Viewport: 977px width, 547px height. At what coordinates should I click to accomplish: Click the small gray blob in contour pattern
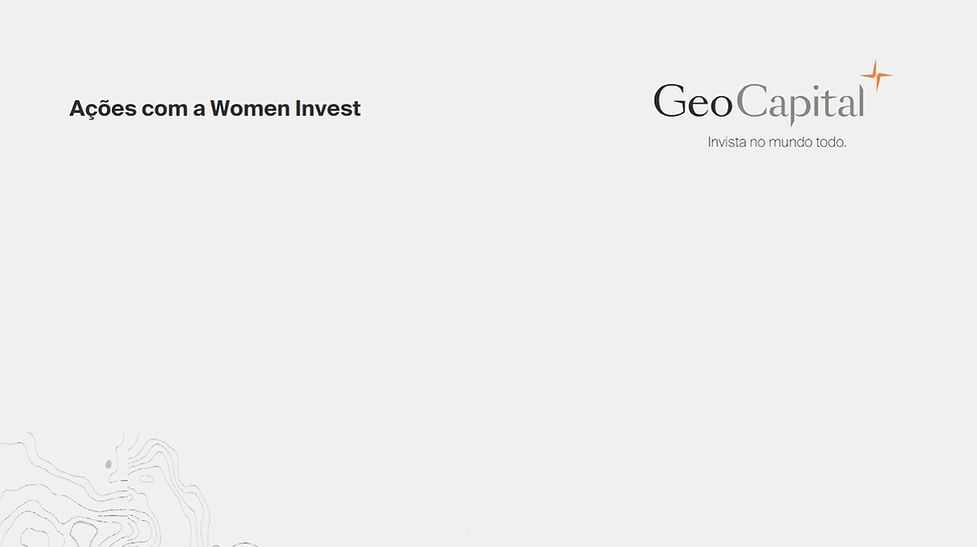pyautogui.click(x=108, y=463)
